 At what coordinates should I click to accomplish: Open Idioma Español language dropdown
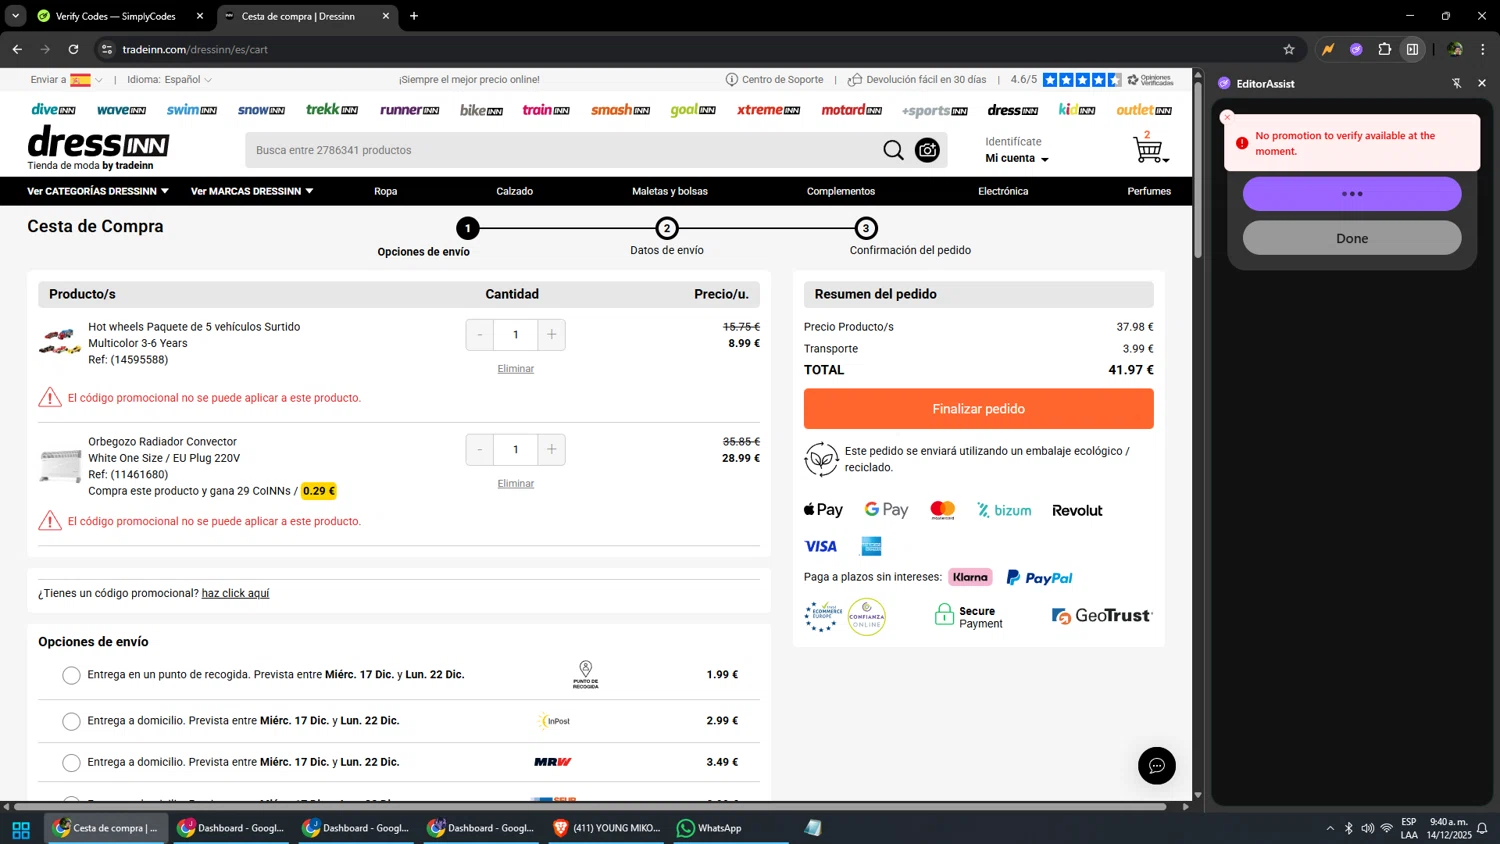169,80
